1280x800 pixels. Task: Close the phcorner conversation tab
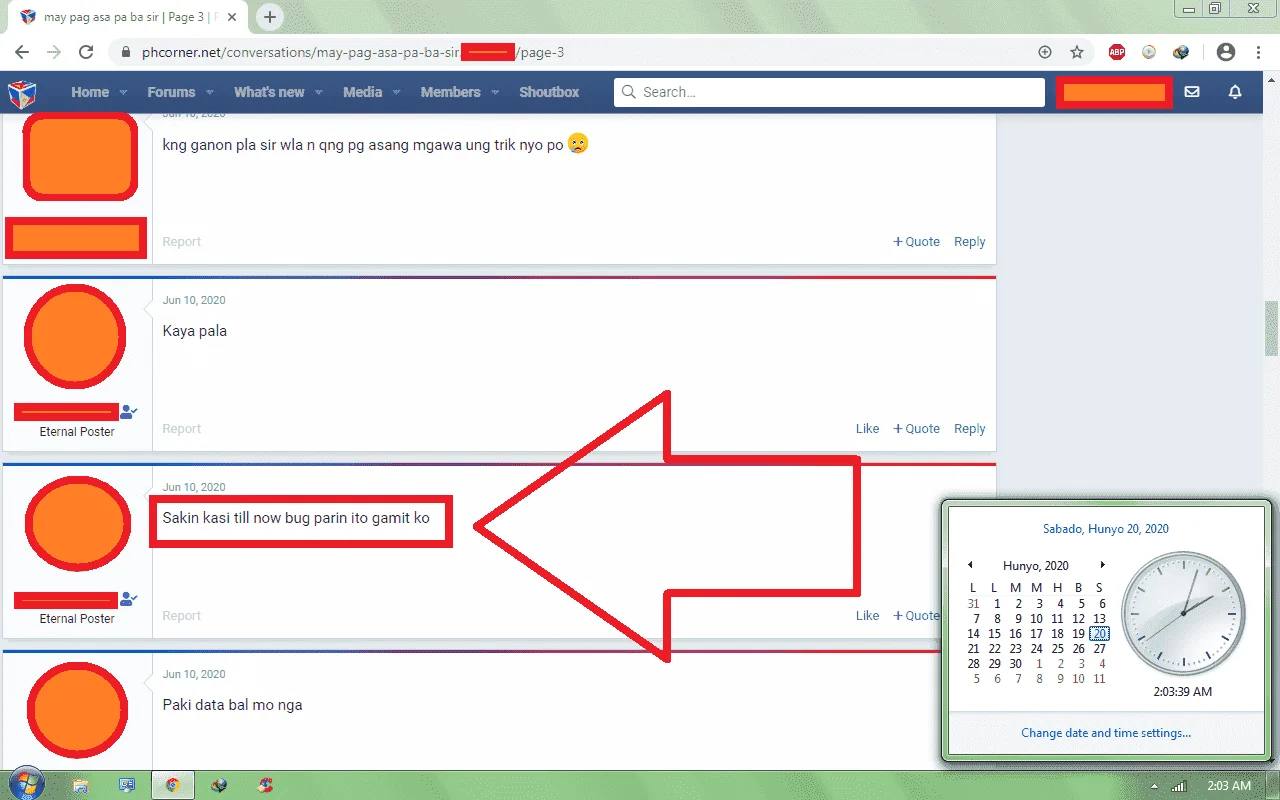(x=232, y=17)
